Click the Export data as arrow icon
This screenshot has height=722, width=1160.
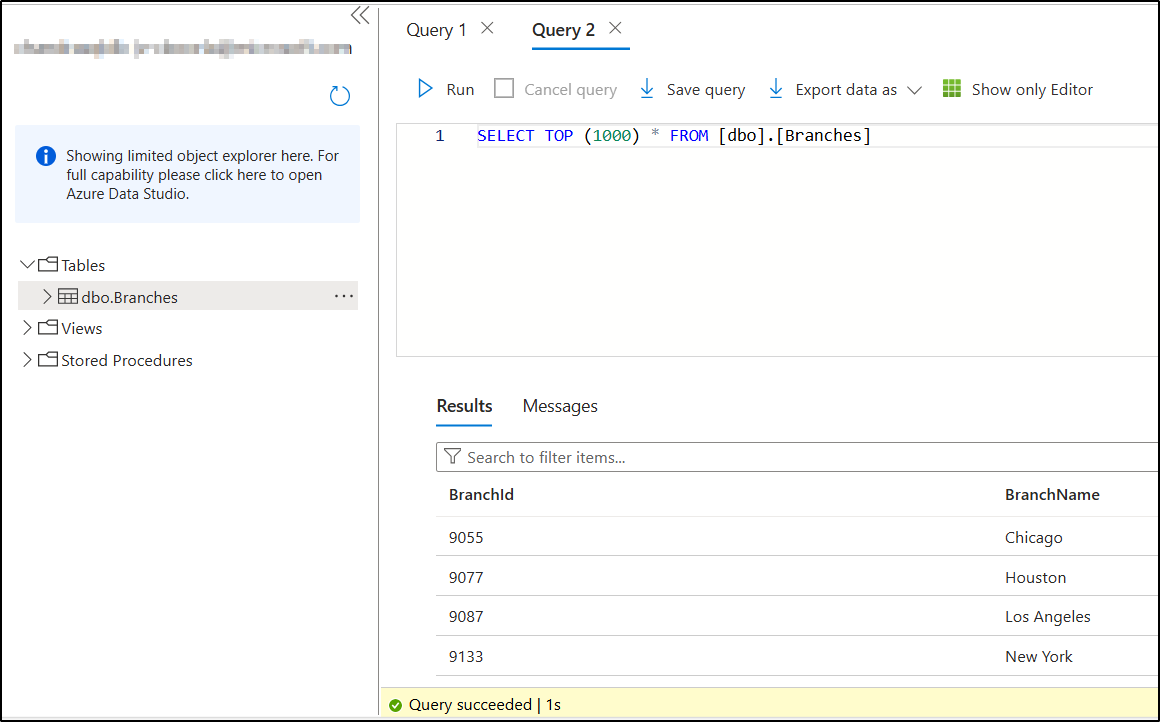pos(775,89)
